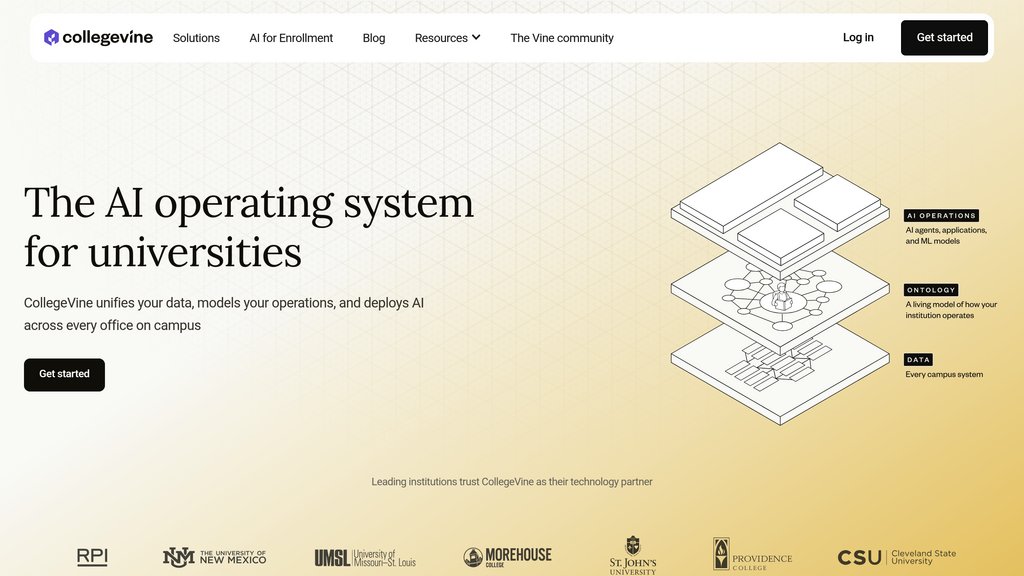Go to AI for Enrollment page
Image resolution: width=1024 pixels, height=576 pixels.
click(291, 38)
